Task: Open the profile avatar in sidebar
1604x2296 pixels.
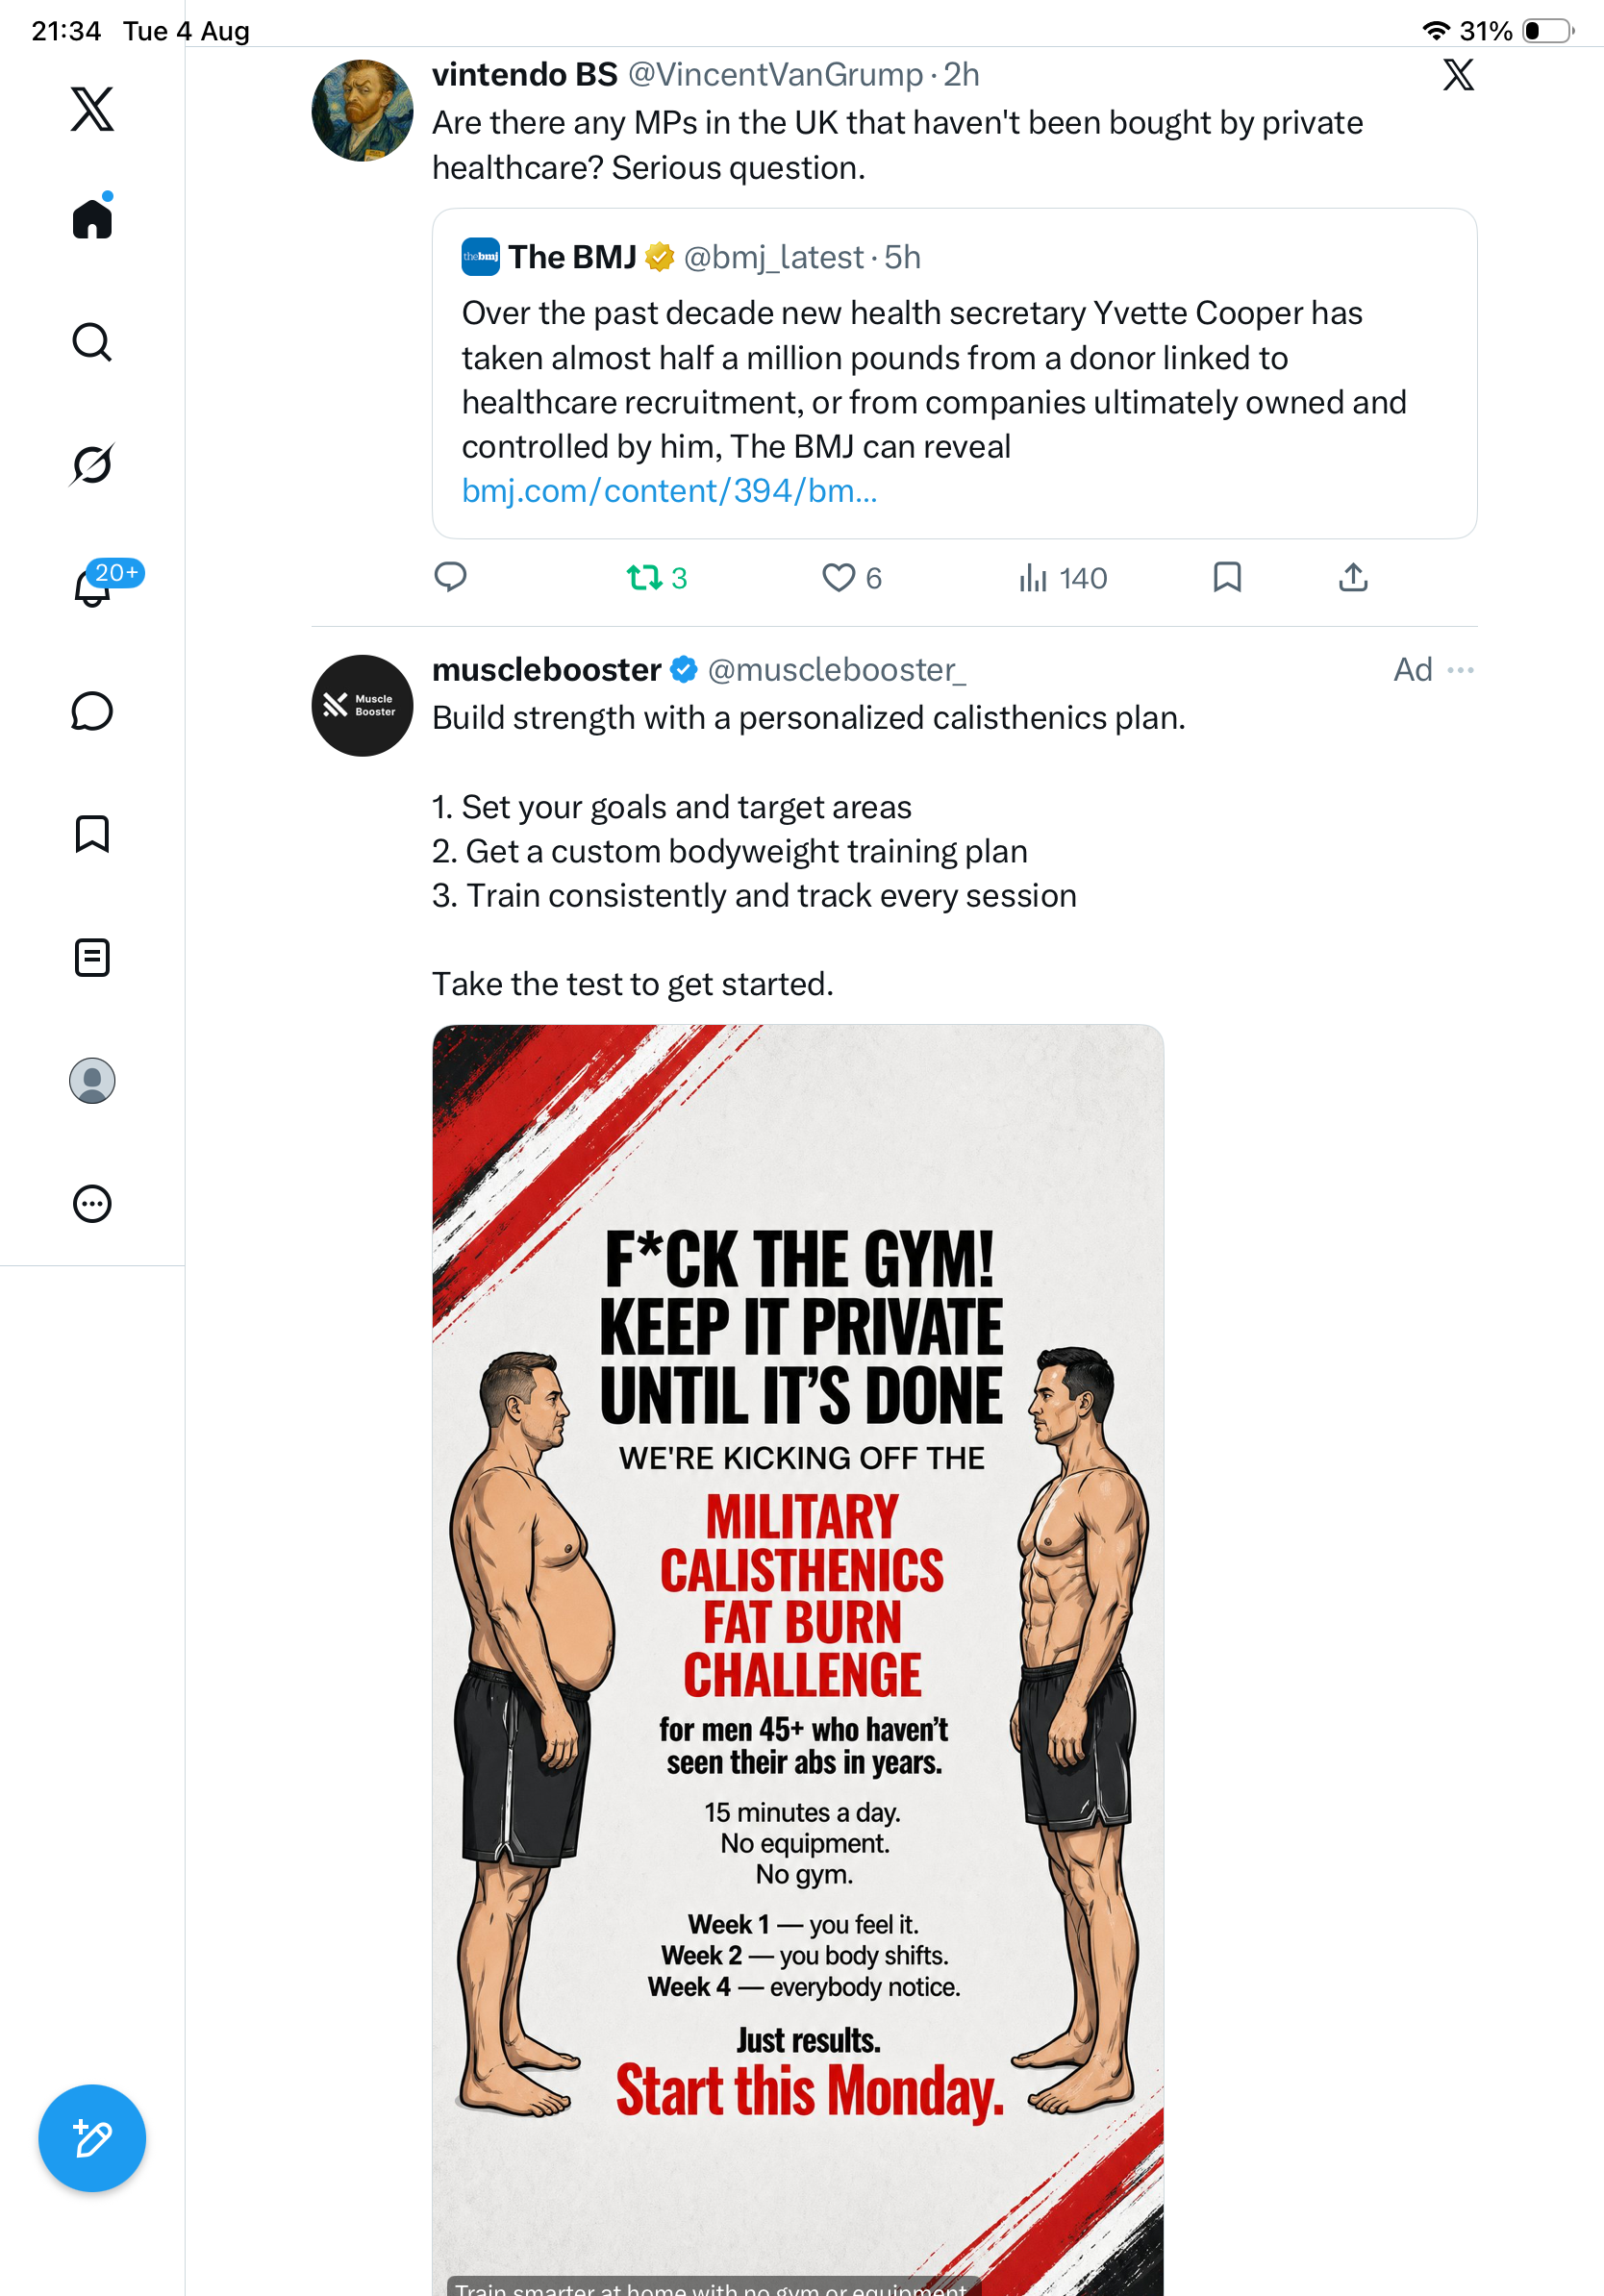Action: [92, 1081]
